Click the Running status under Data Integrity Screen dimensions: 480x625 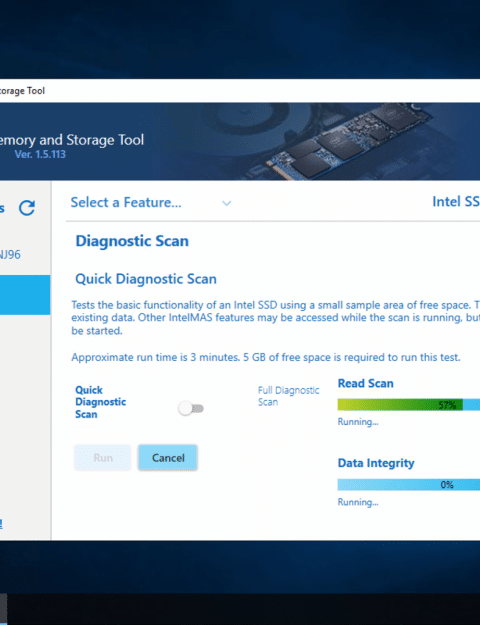358,502
